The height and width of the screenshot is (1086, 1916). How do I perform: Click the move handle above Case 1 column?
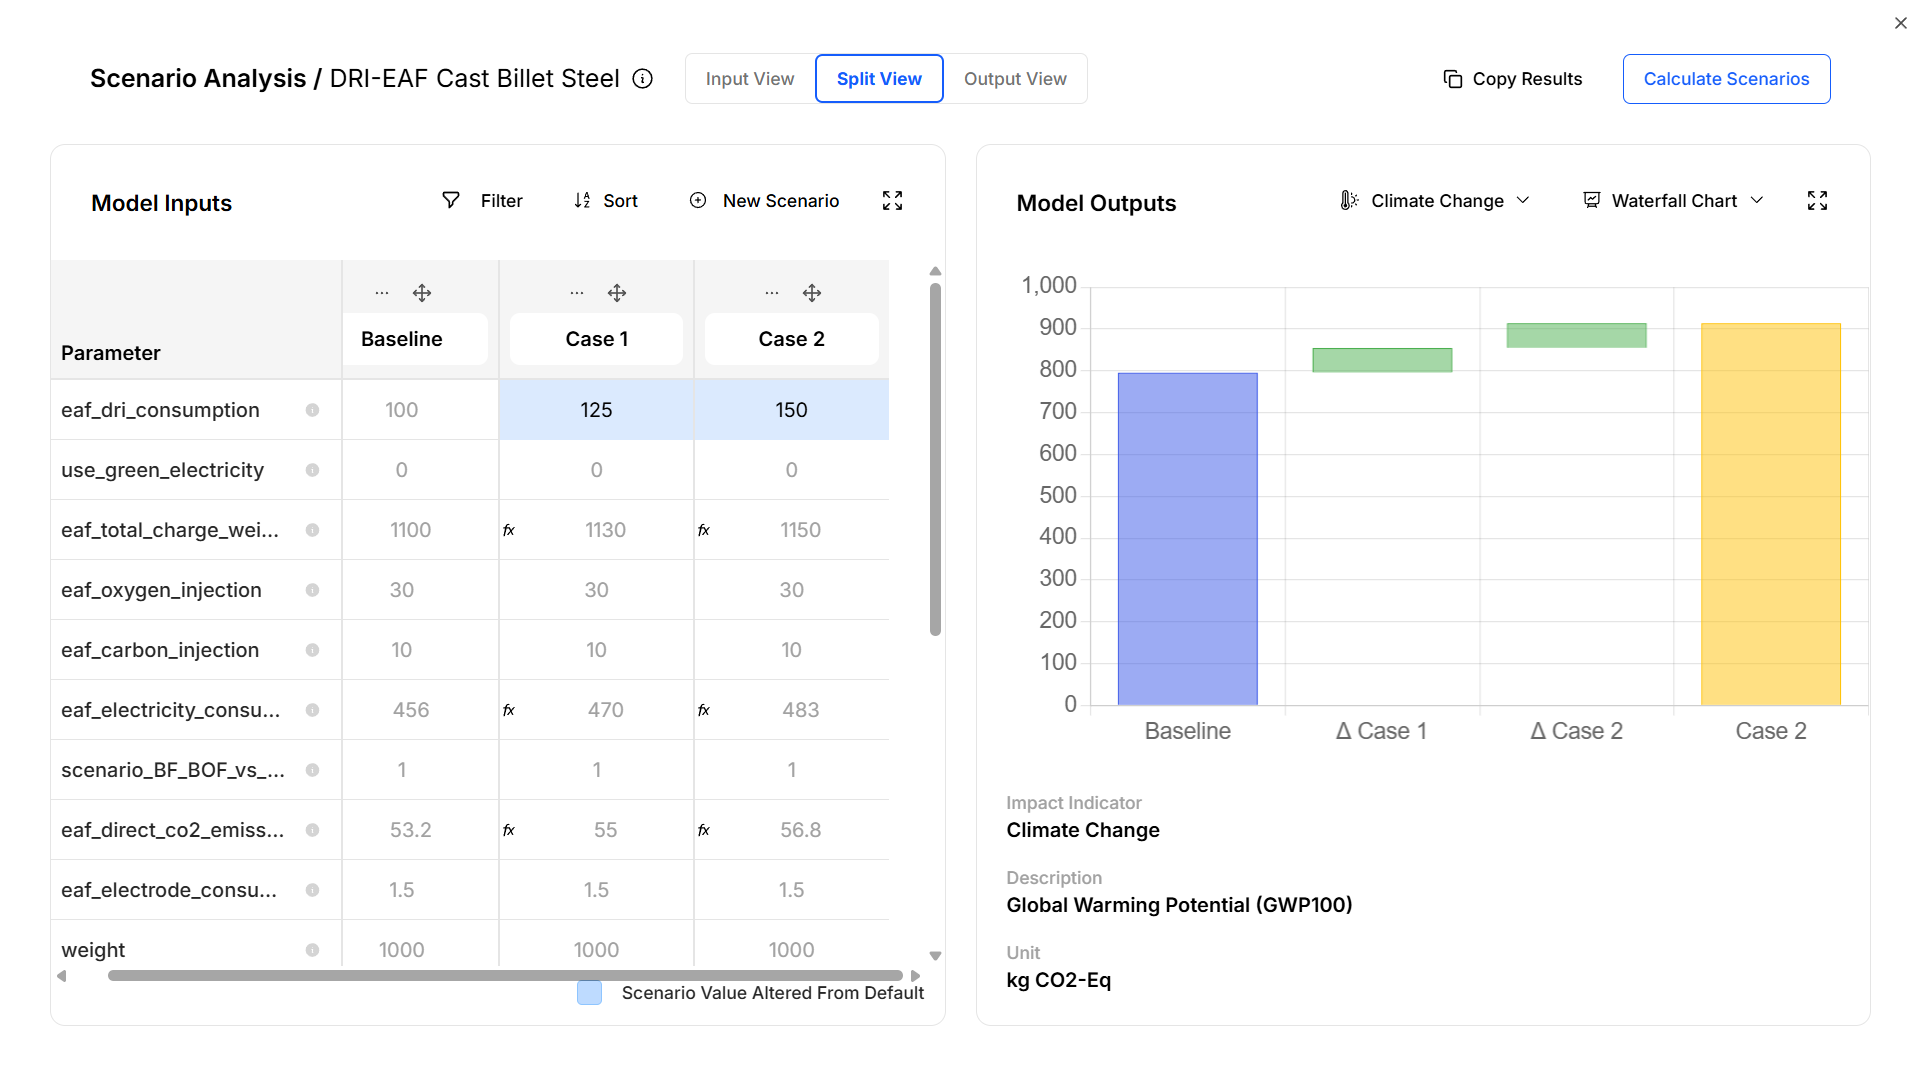click(x=617, y=293)
